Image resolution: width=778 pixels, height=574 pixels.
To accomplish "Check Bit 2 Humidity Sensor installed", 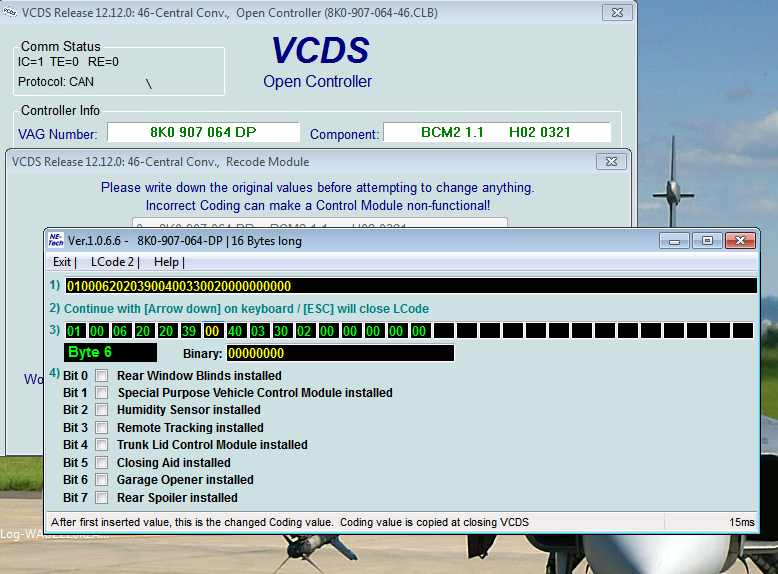I will point(102,410).
